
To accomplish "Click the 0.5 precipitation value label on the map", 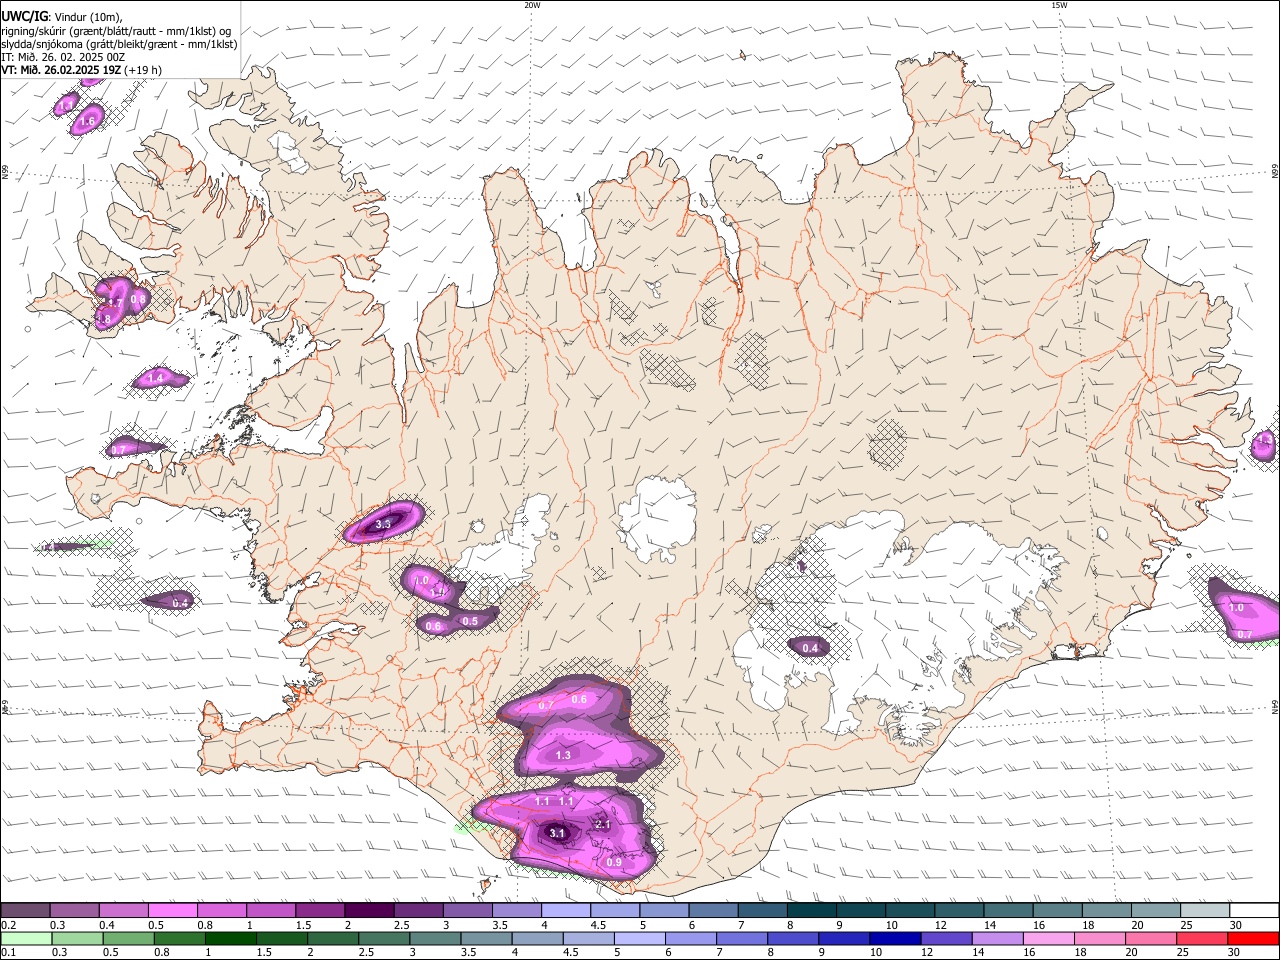I will 470,621.
